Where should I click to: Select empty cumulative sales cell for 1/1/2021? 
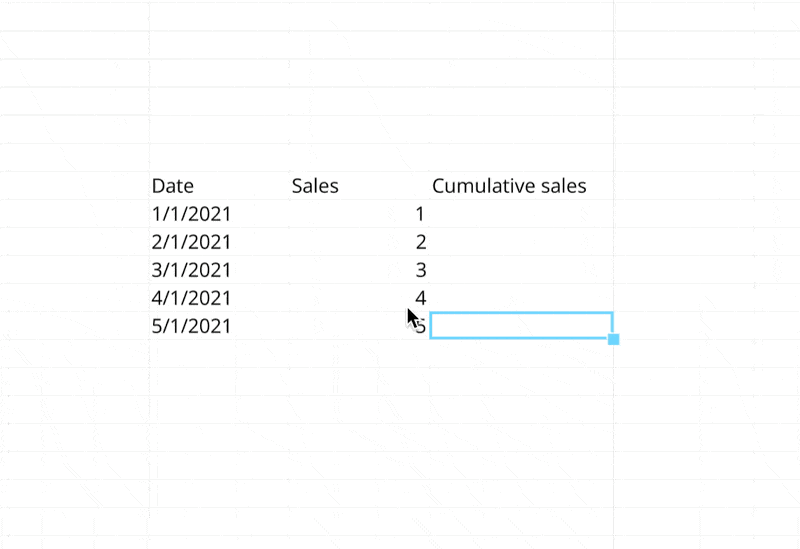point(521,214)
